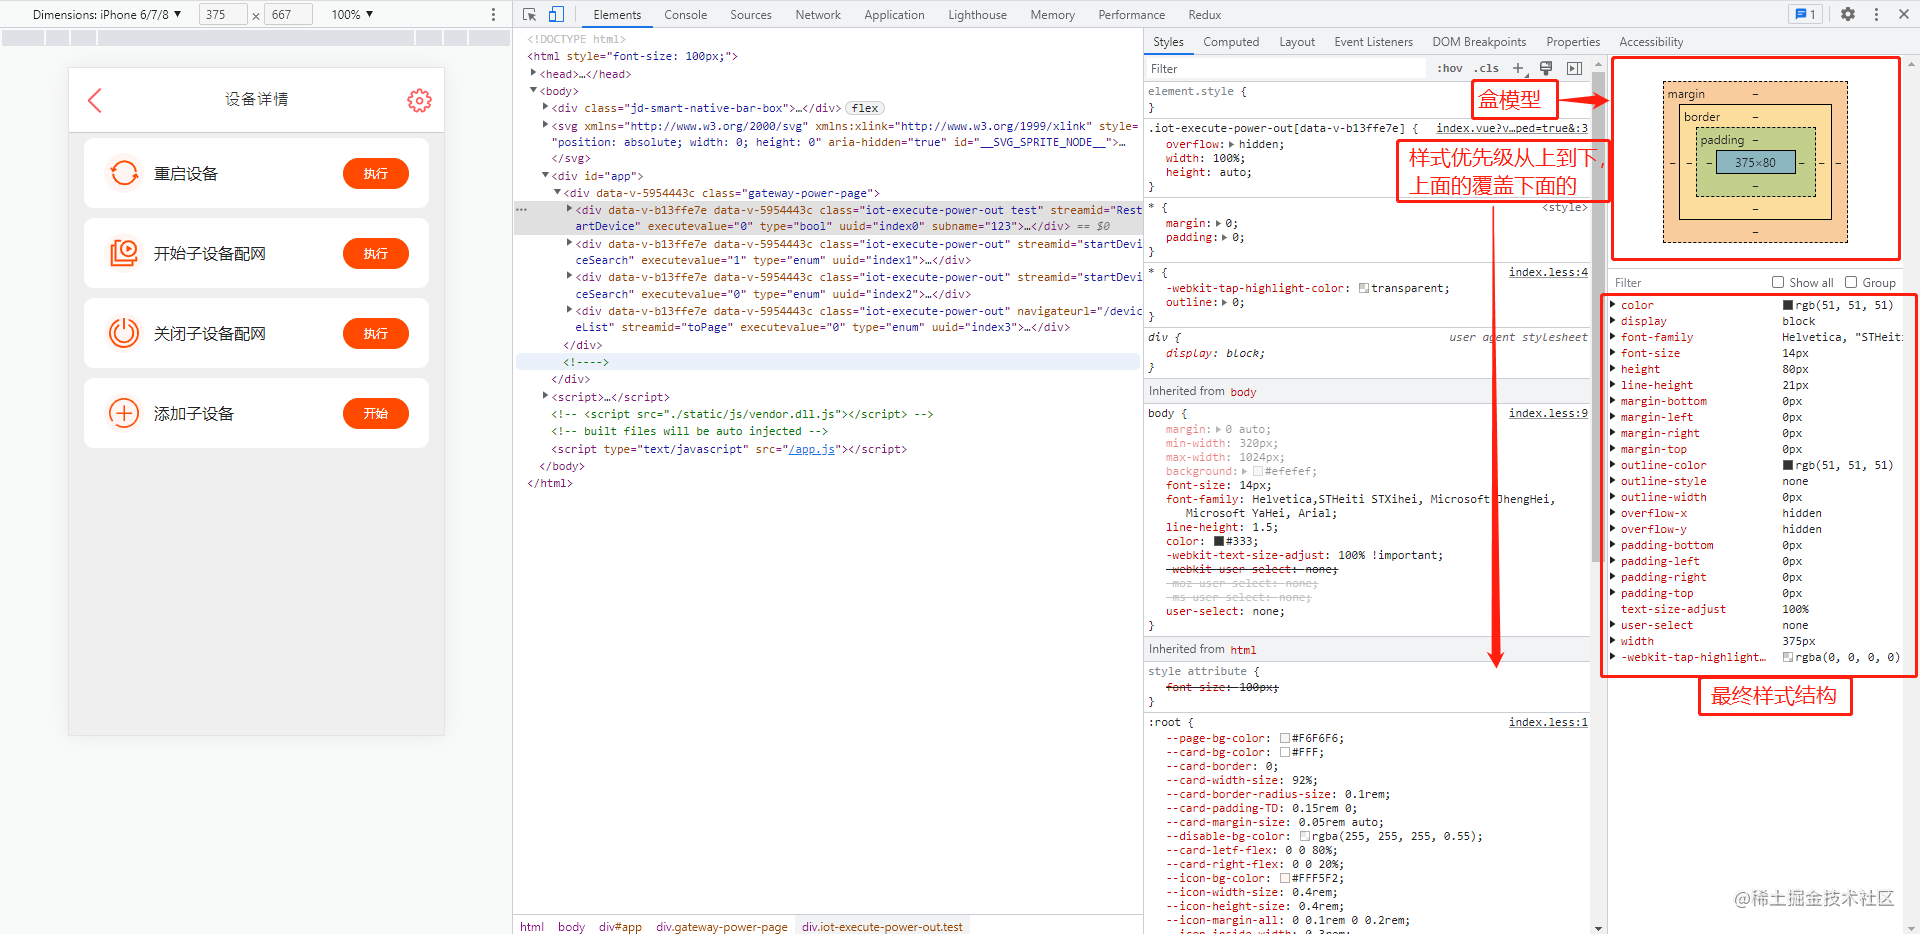Switch to the Computed styles tab

pyautogui.click(x=1231, y=41)
